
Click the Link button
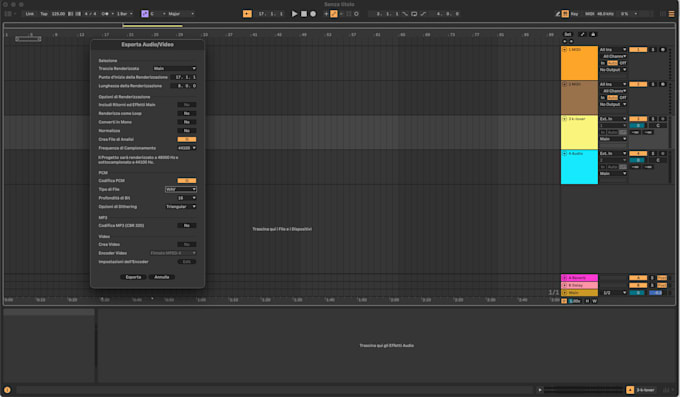29,14
